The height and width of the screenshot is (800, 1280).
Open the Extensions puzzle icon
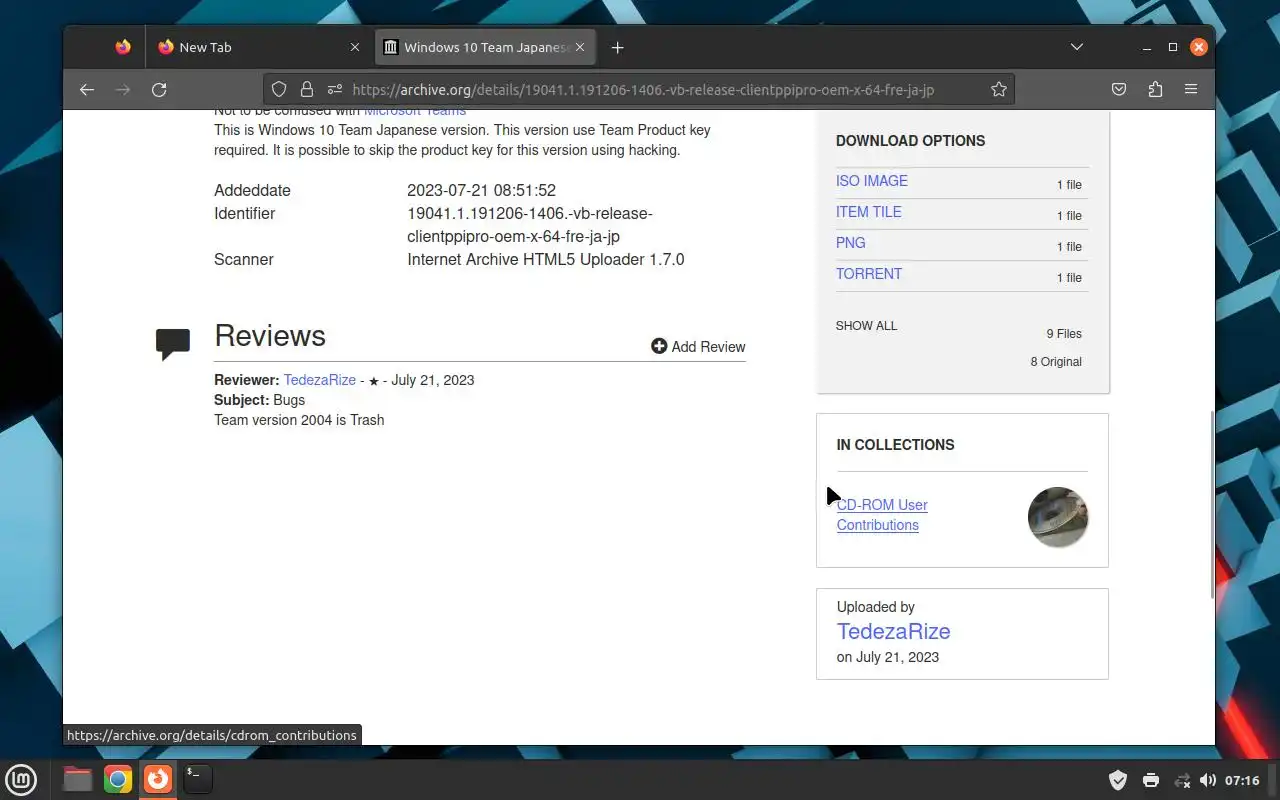tap(1155, 90)
